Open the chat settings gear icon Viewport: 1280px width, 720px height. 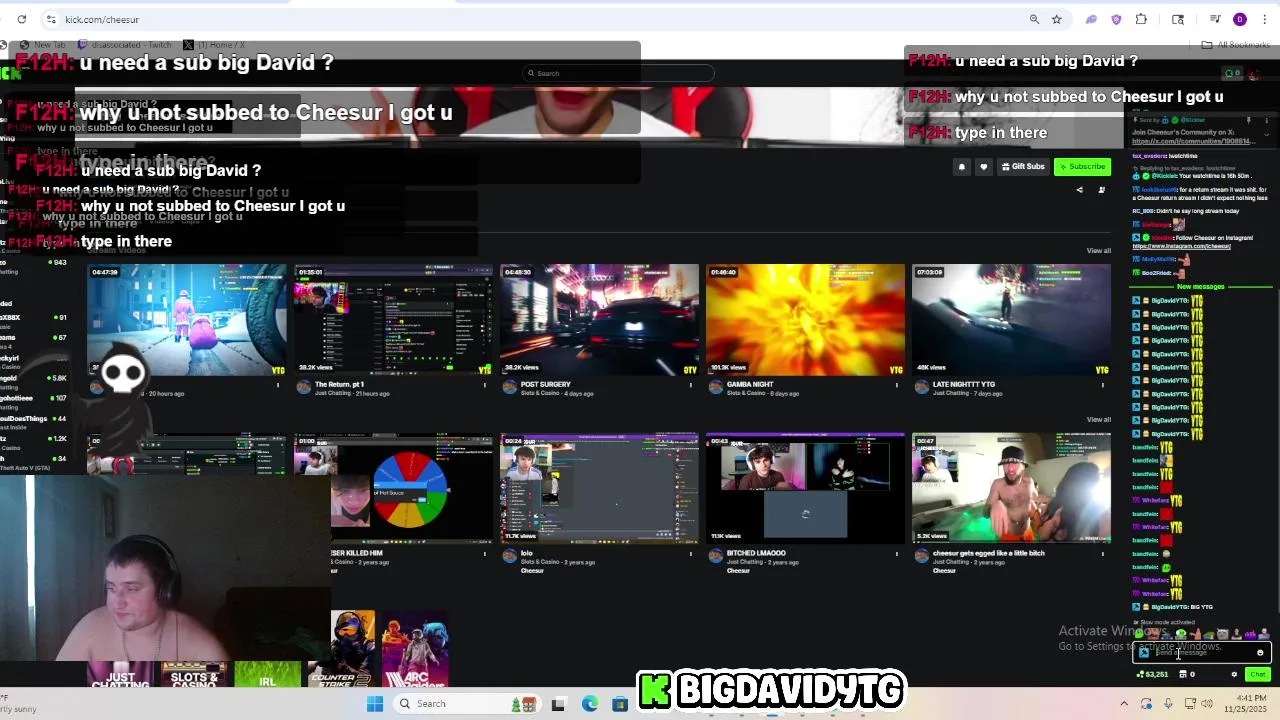(x=1234, y=674)
